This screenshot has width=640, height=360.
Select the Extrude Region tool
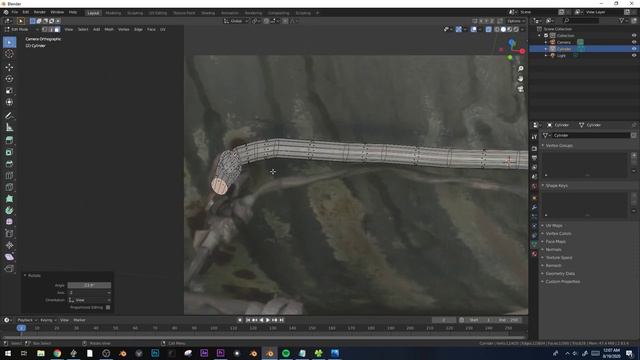pos(9,140)
